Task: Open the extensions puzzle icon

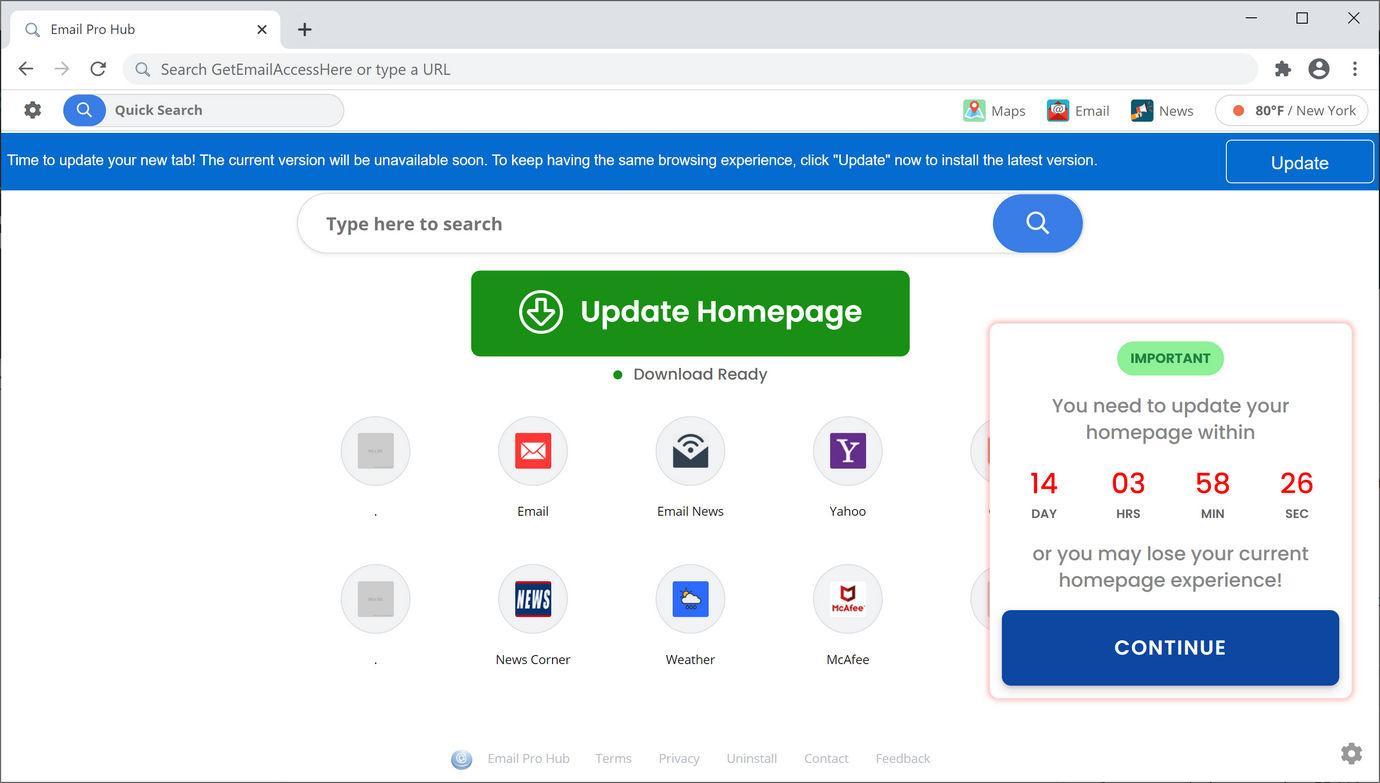Action: pos(1283,69)
